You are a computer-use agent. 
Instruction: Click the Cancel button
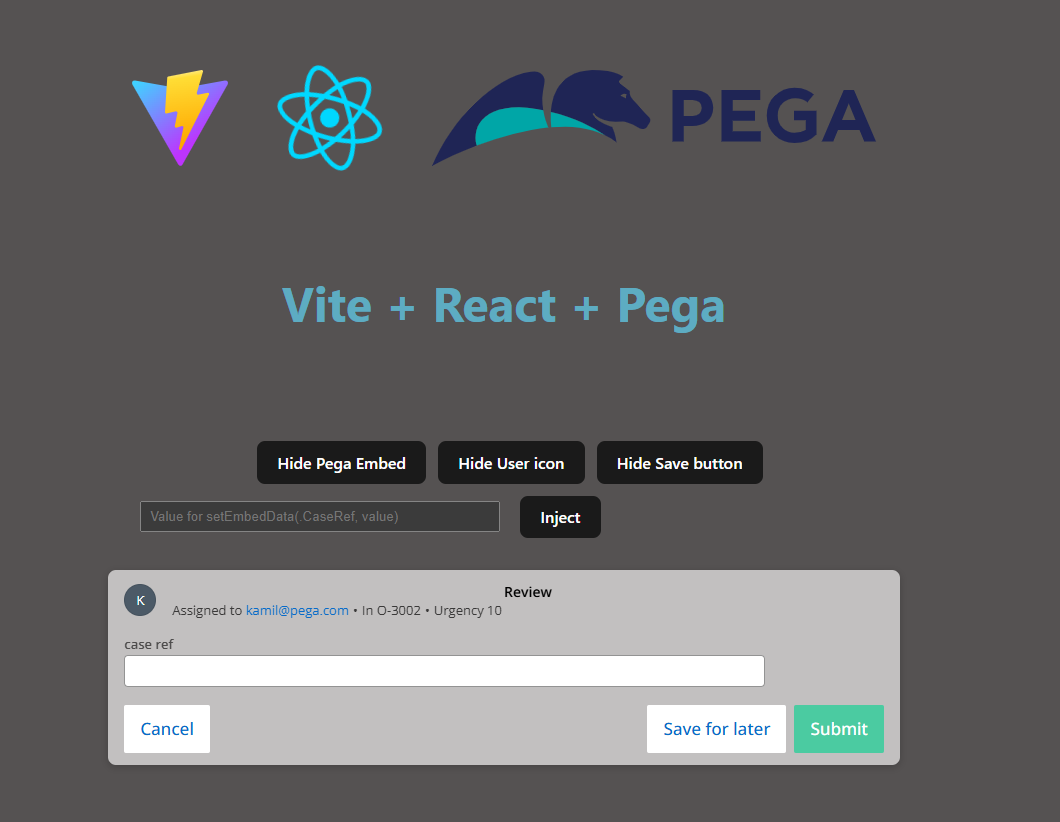167,729
